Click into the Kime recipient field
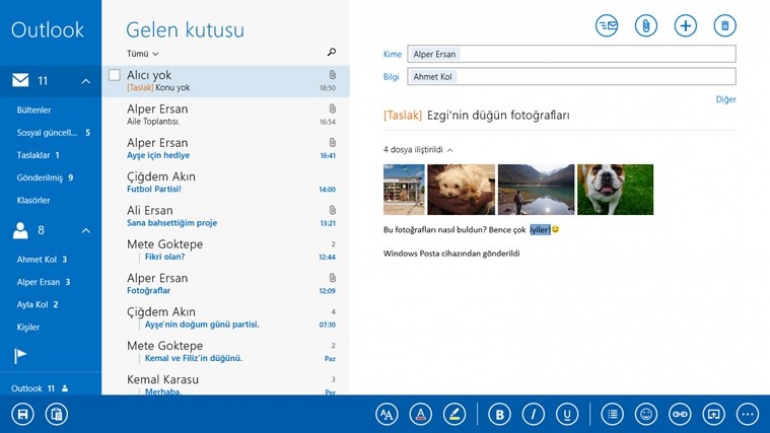 [572, 54]
